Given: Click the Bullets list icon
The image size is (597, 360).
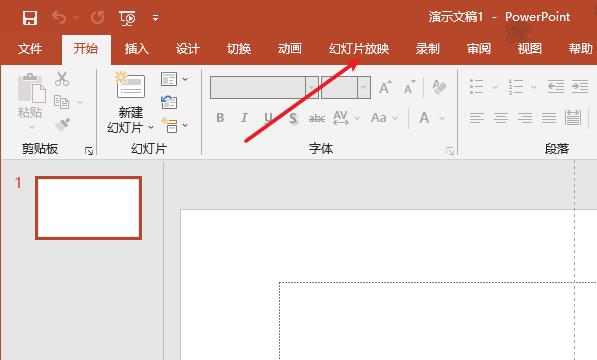Looking at the screenshot, I should coord(477,87).
